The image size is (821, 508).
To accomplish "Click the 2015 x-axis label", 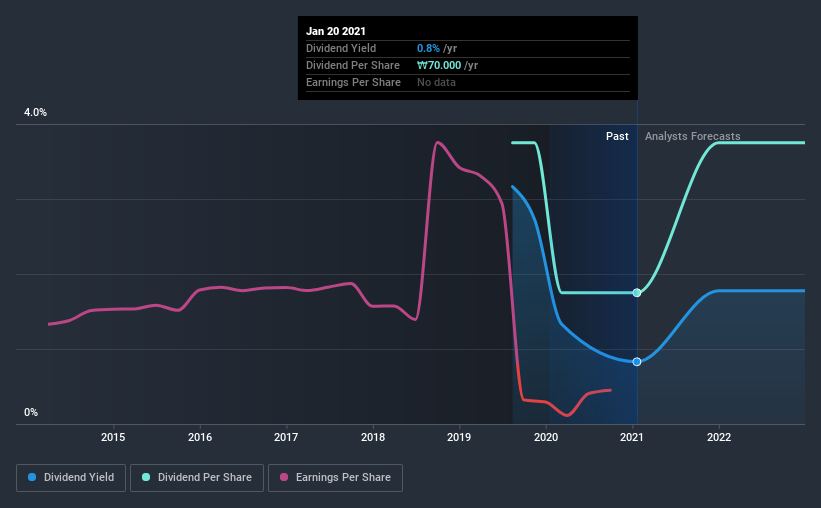I will [x=113, y=437].
